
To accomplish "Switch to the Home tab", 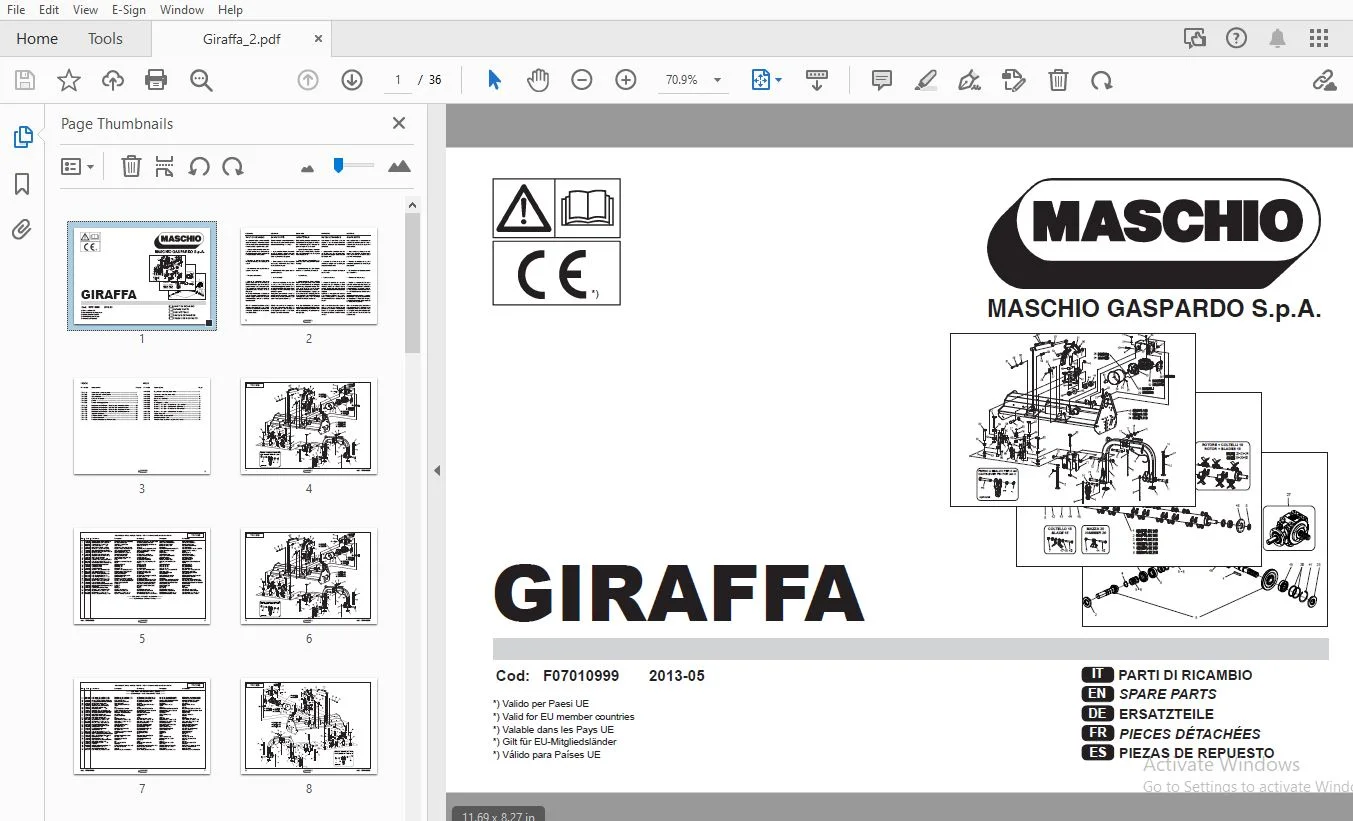I will 37,39.
